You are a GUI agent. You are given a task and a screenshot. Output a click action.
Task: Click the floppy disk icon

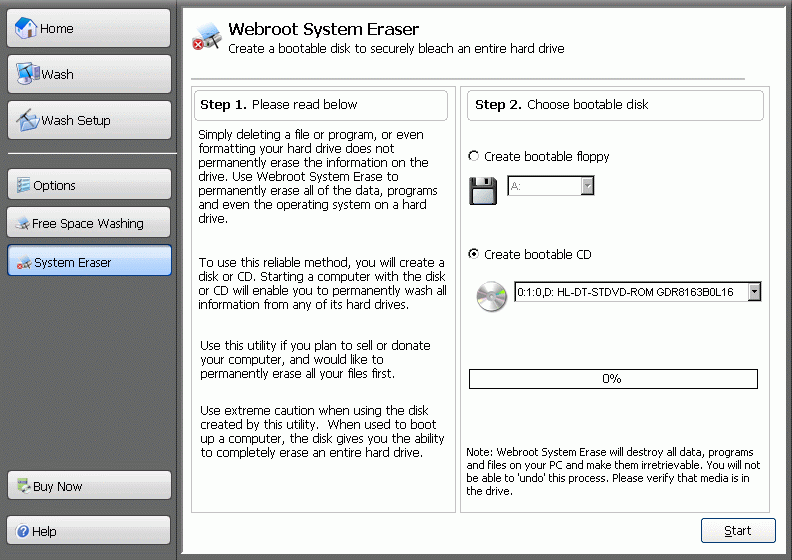[483, 190]
